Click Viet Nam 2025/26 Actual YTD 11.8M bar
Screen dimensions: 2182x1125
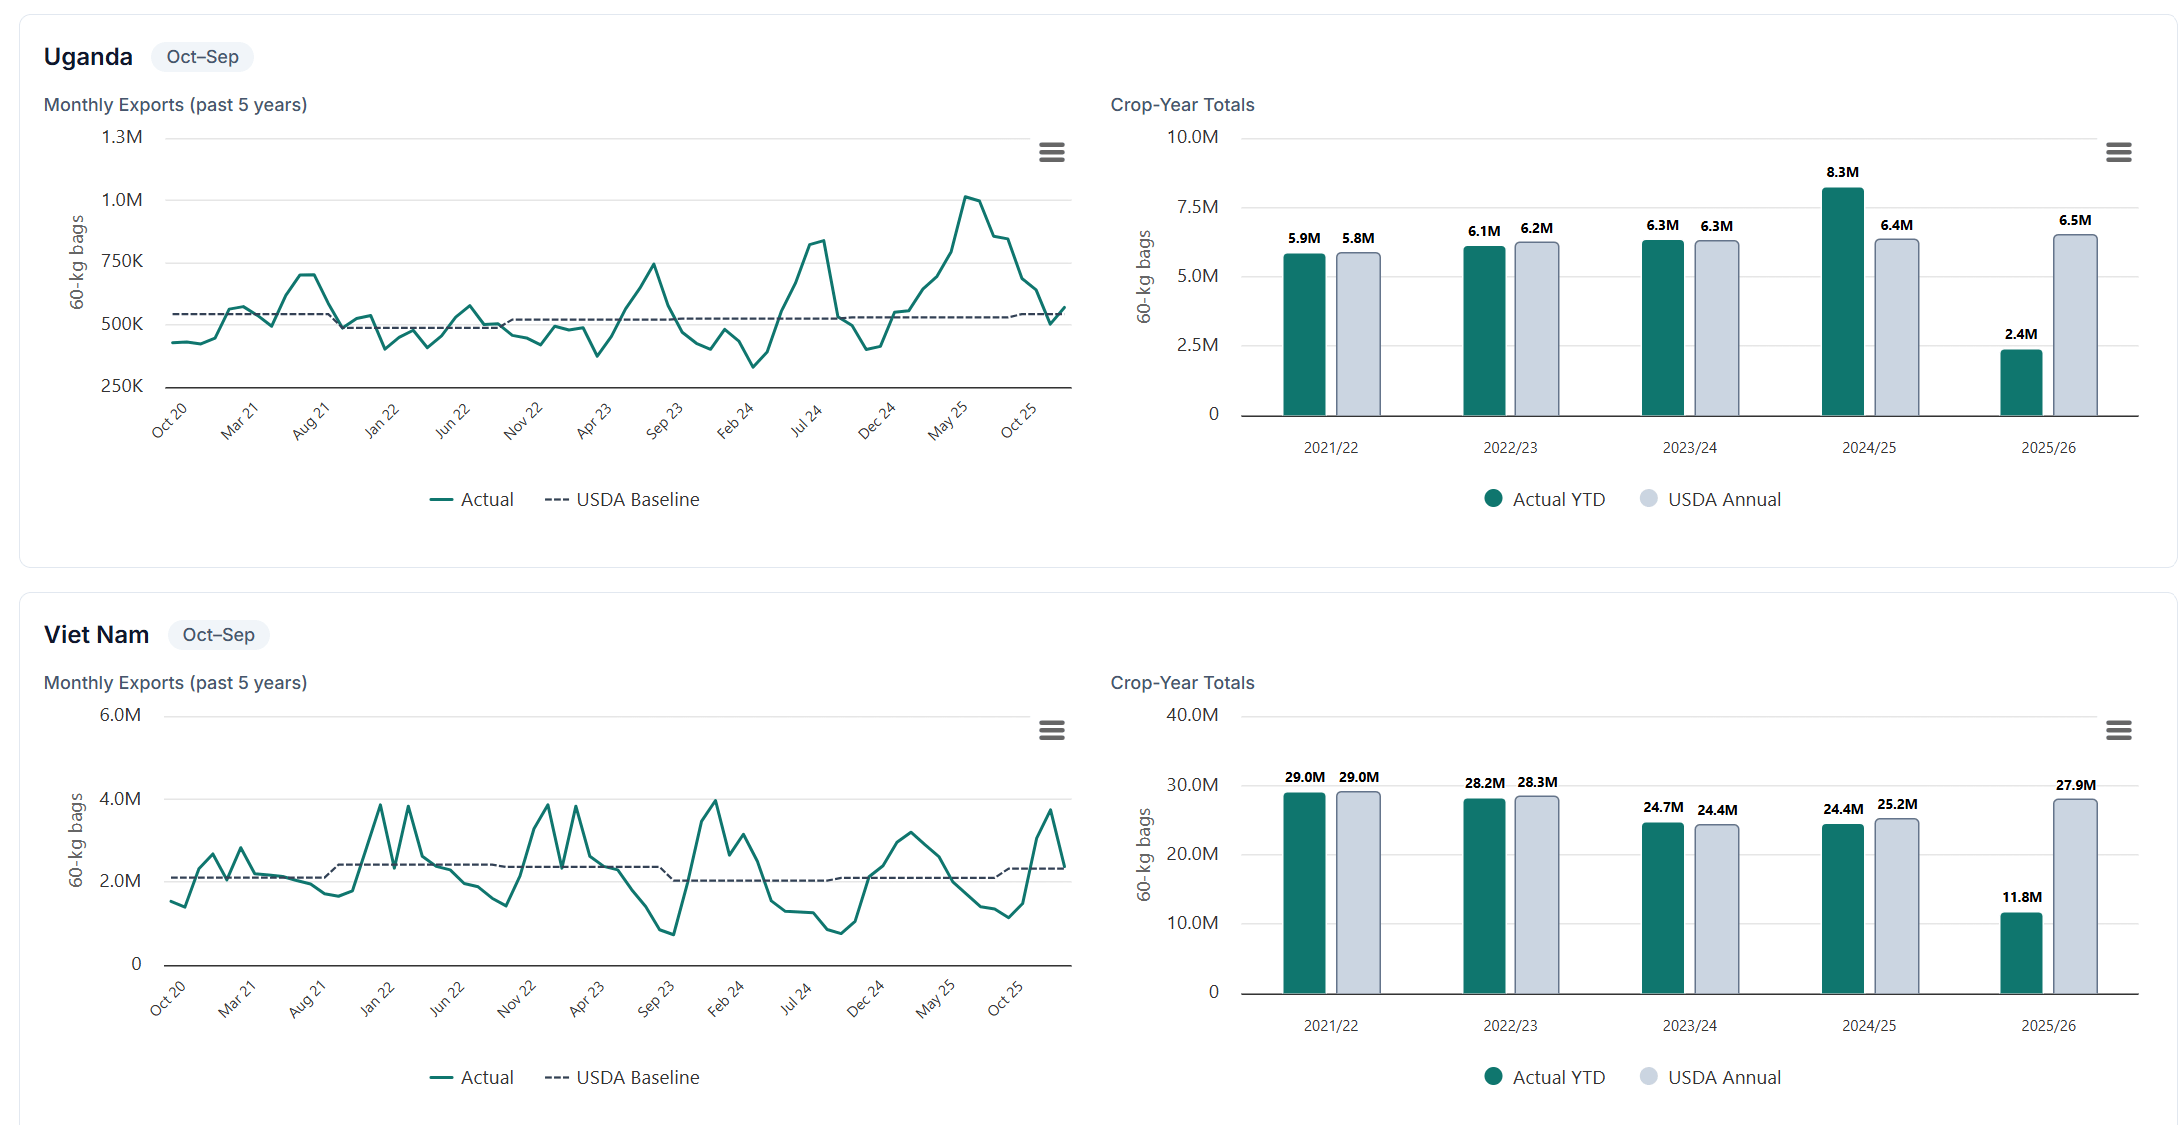tap(2021, 953)
